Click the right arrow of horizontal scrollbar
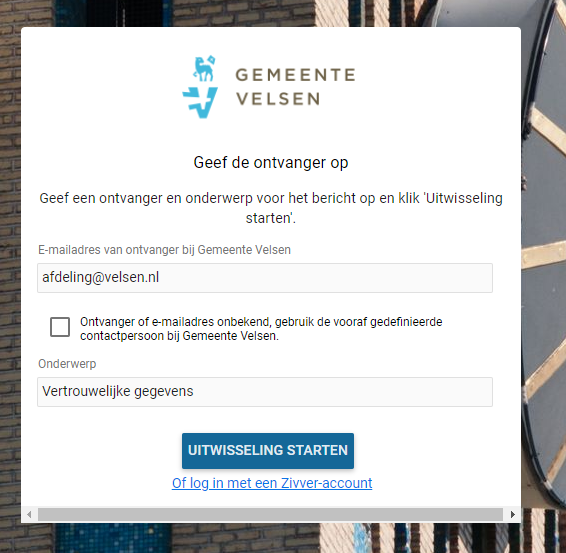Screen dimensions: 566x553 (x=512, y=514)
